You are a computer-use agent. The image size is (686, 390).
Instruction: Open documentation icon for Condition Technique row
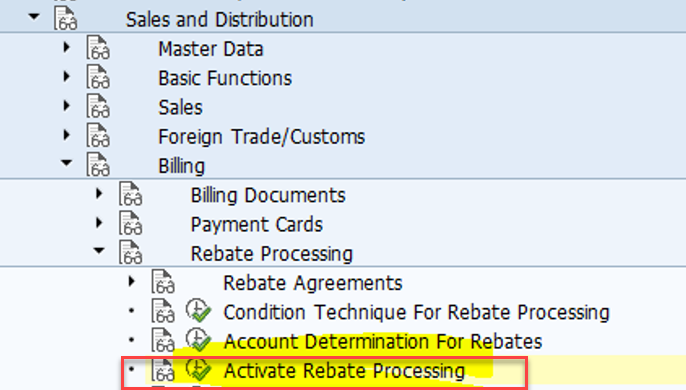pyautogui.click(x=163, y=311)
